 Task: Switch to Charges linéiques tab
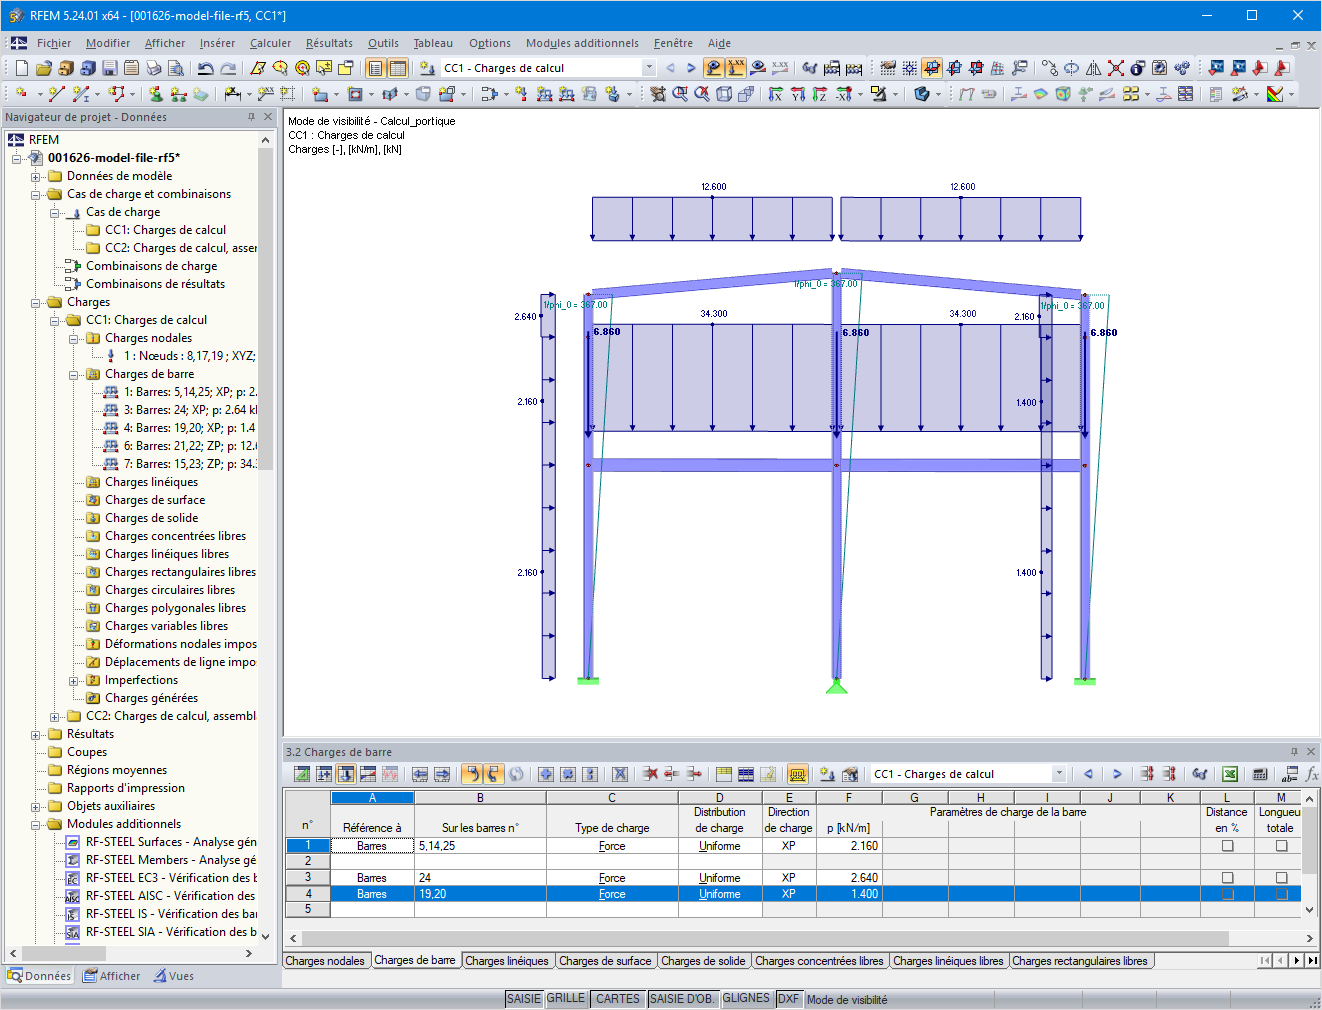pos(507,961)
